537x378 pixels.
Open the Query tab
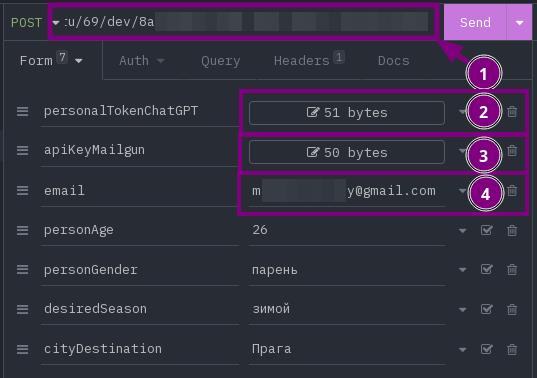(x=221, y=61)
